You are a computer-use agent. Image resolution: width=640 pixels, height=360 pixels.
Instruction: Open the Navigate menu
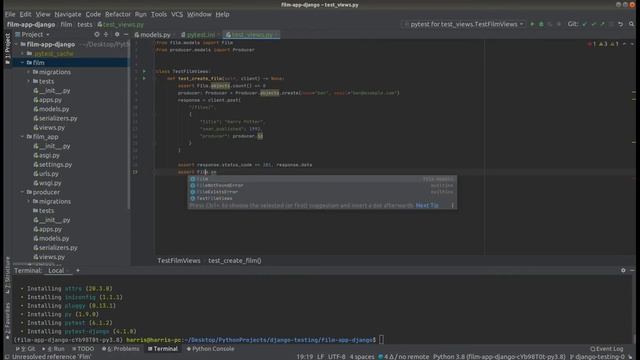click(x=68, y=14)
